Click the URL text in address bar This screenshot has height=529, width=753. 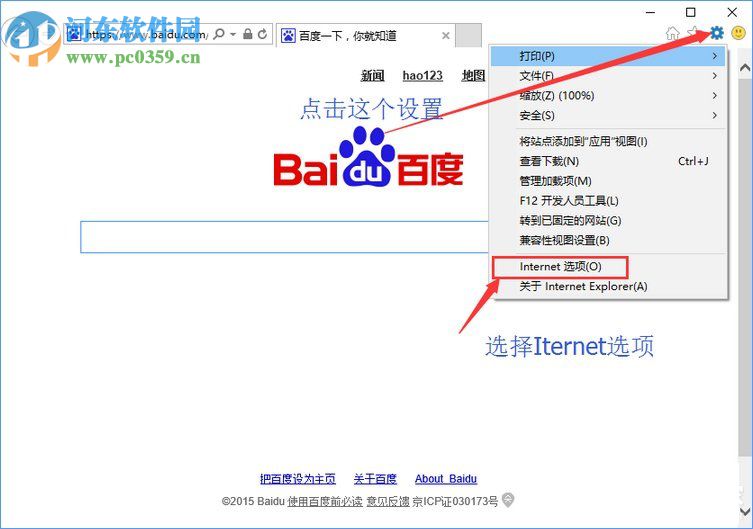coord(147,35)
